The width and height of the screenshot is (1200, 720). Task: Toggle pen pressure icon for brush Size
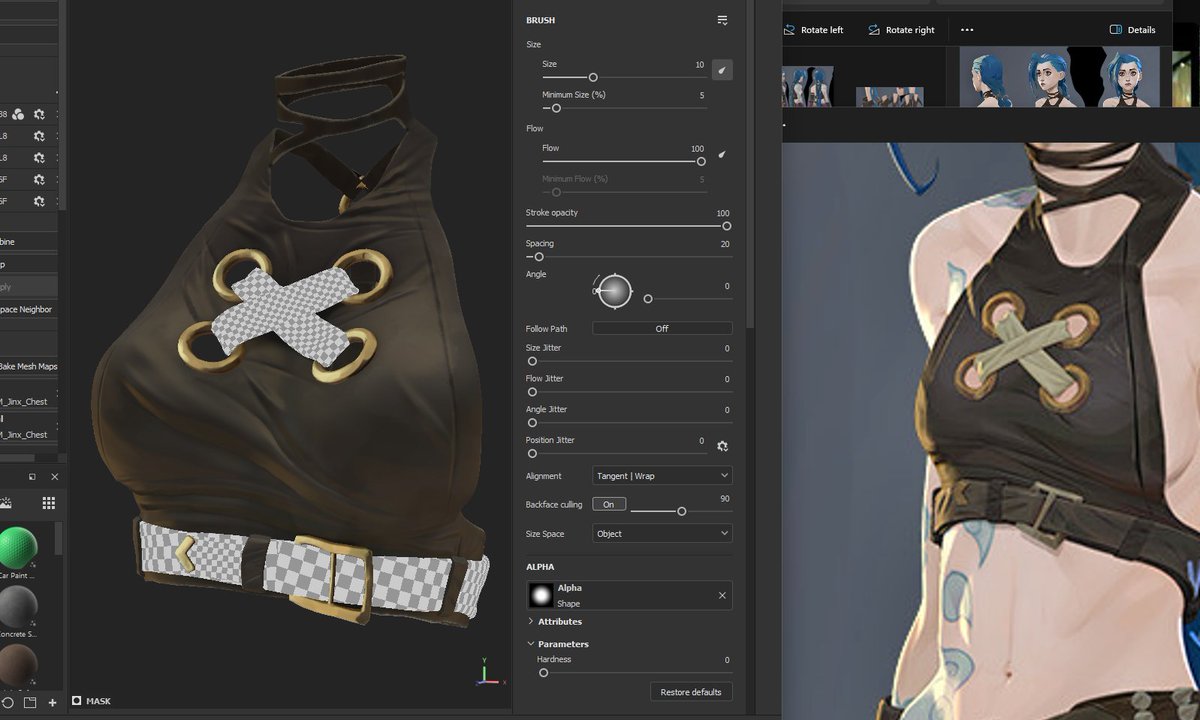click(722, 70)
